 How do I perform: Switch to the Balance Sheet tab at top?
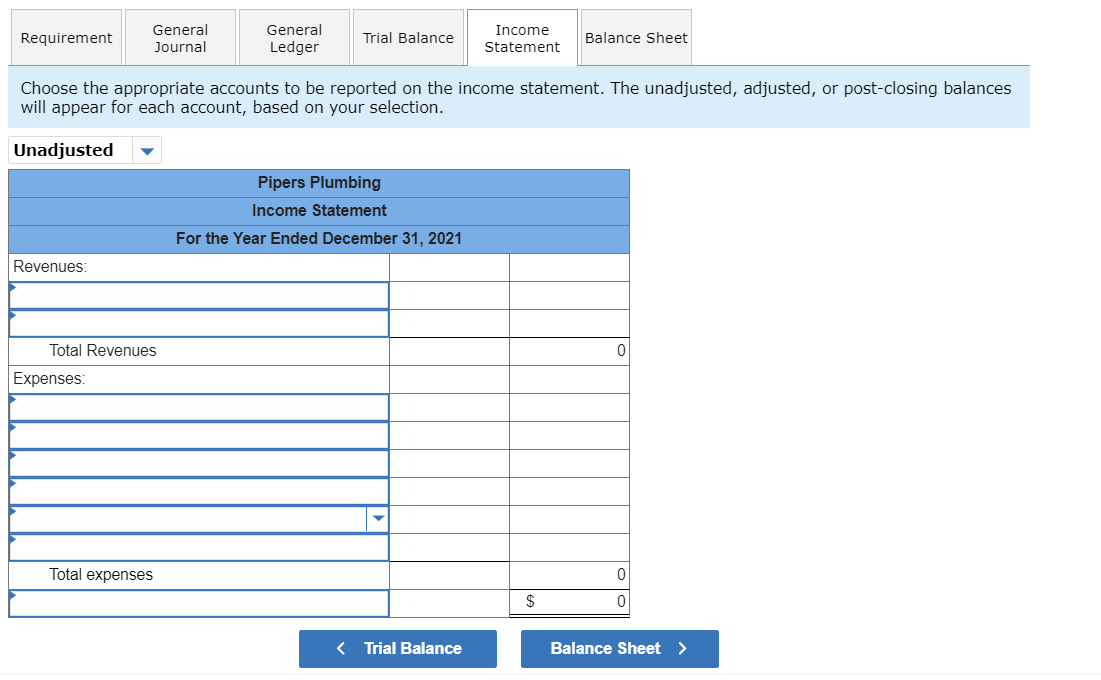click(636, 37)
